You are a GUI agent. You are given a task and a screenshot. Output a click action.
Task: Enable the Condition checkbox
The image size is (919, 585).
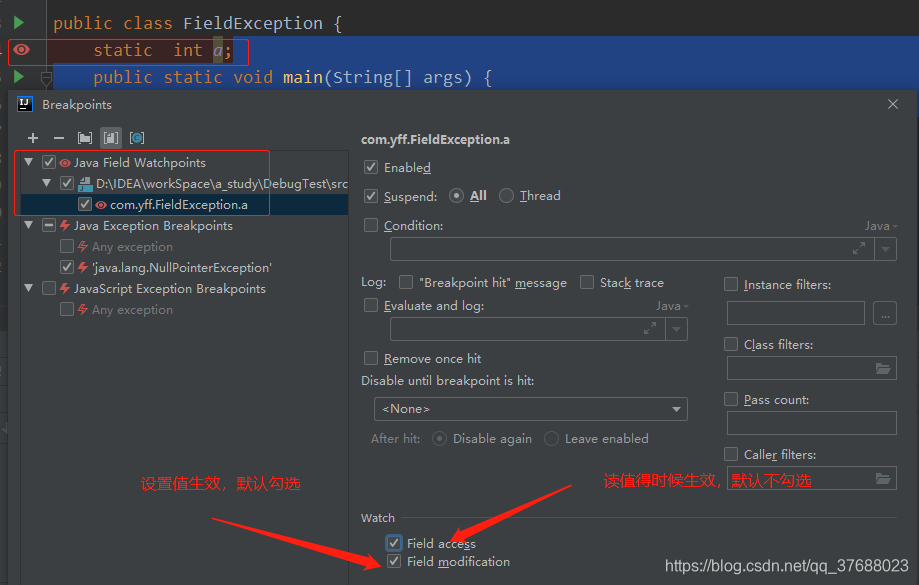(x=371, y=225)
